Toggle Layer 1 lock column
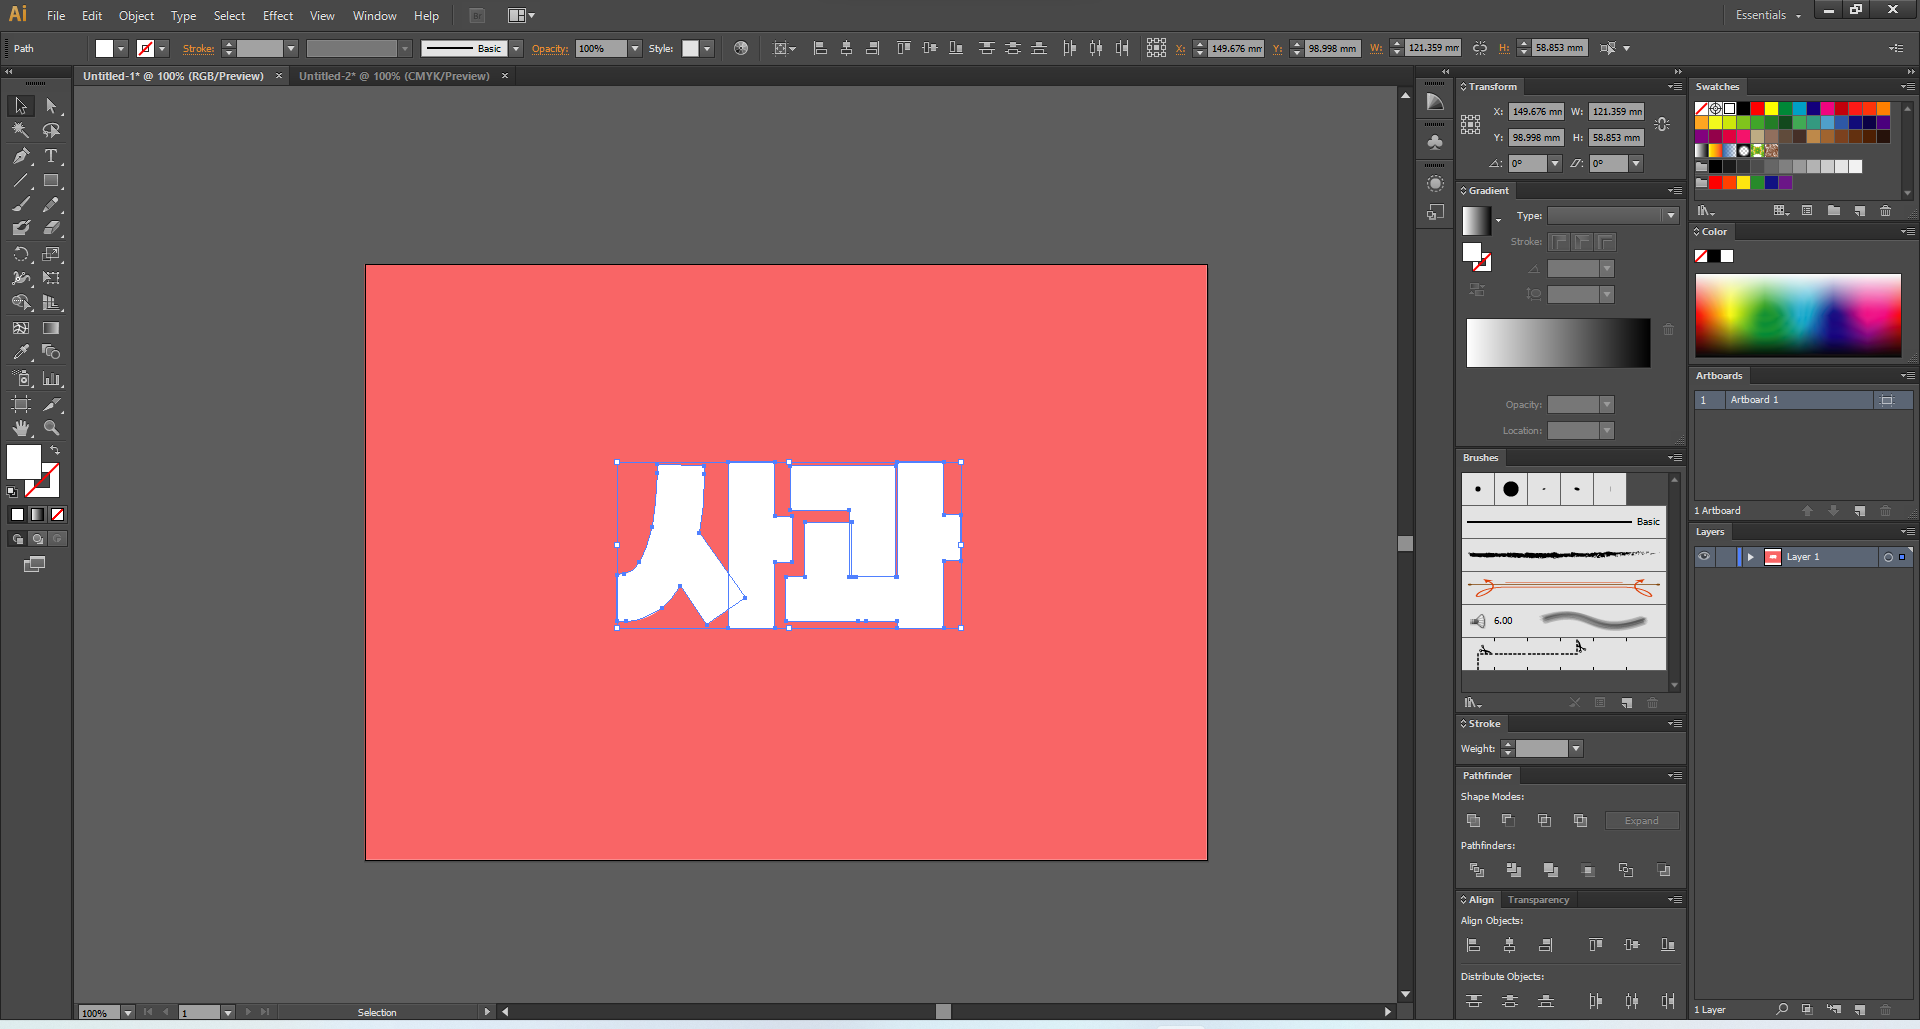Image resolution: width=1920 pixels, height=1029 pixels. point(1725,557)
